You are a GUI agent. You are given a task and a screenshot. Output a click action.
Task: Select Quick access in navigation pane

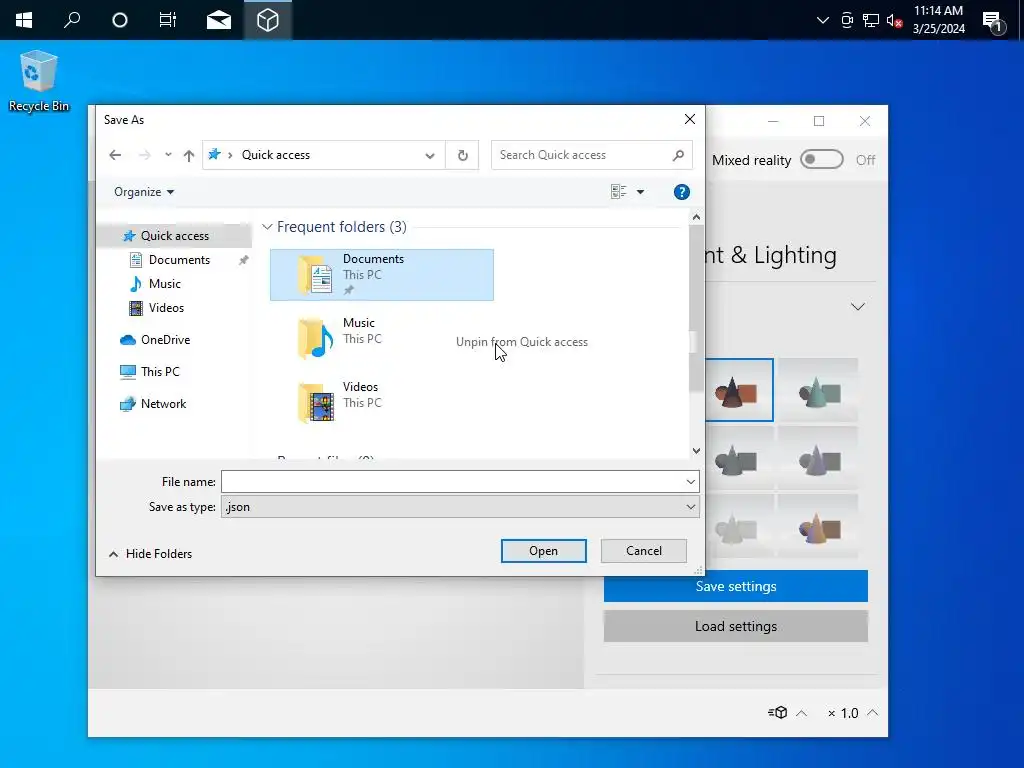click(174, 236)
